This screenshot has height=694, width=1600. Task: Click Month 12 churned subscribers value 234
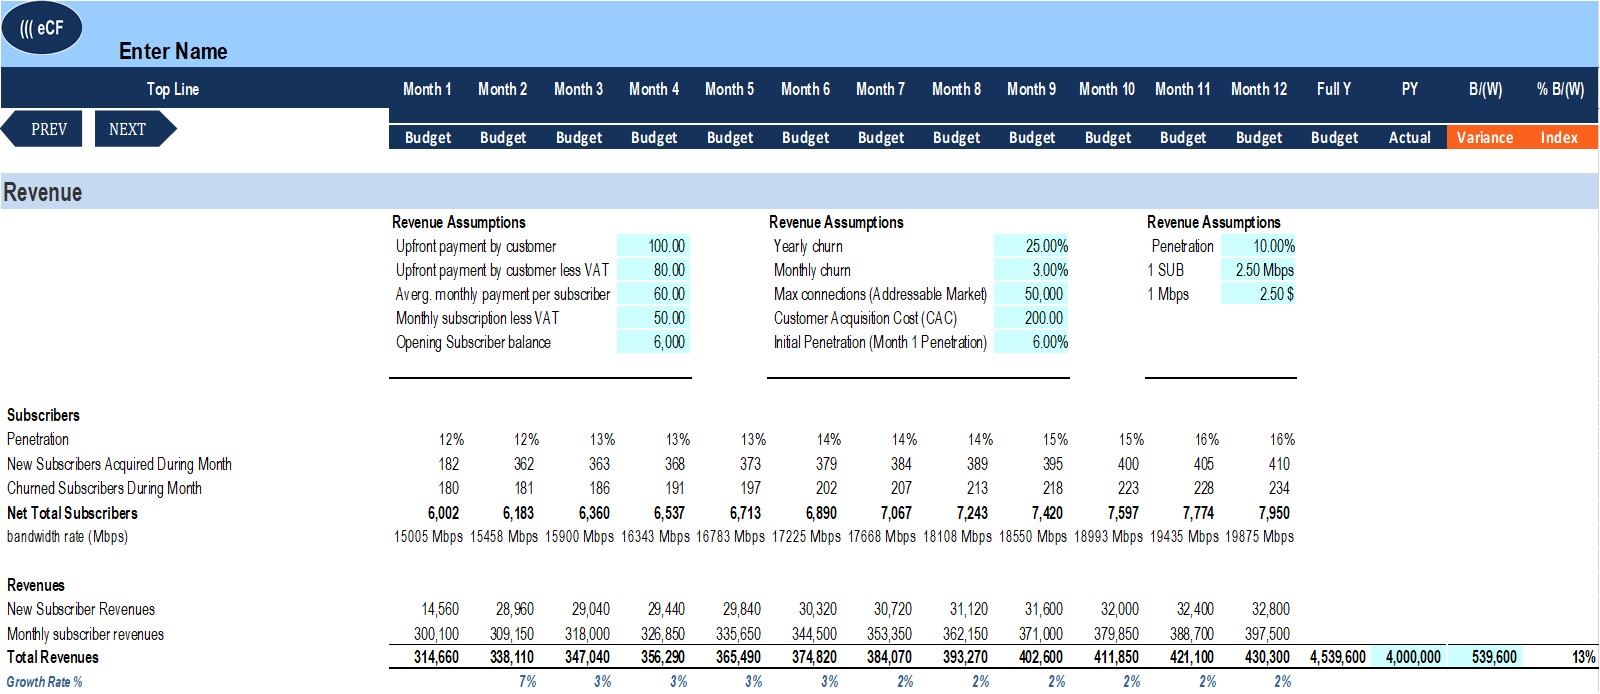point(1279,488)
